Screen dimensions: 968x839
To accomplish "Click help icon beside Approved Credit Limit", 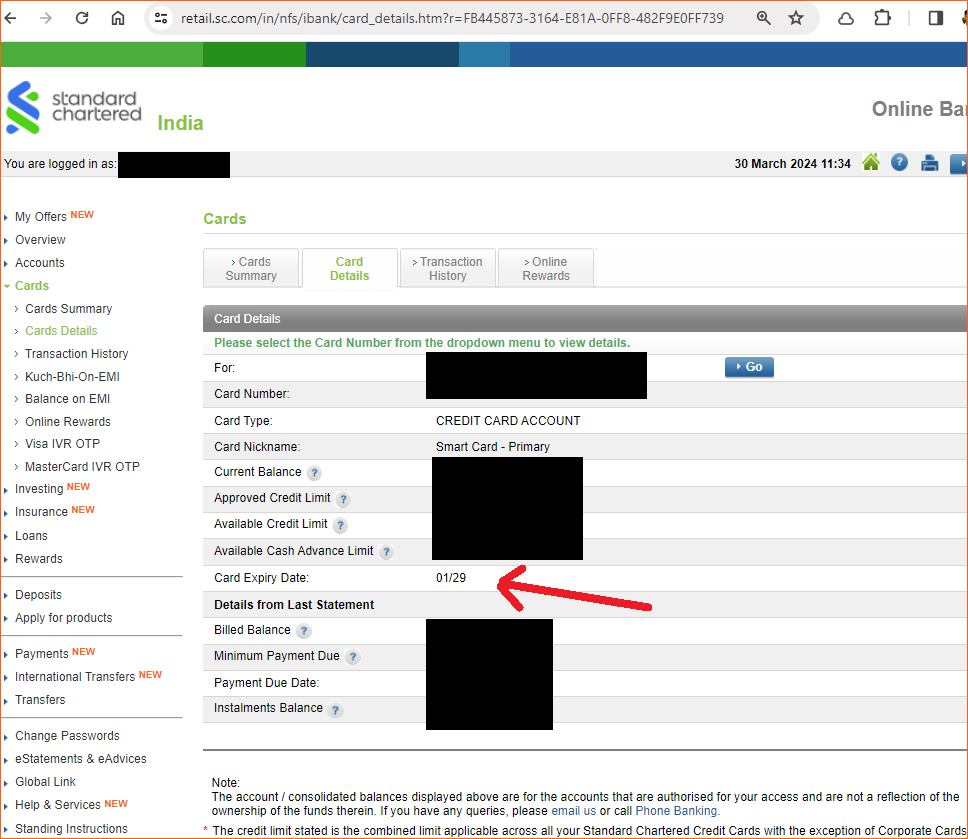I will pos(343,499).
